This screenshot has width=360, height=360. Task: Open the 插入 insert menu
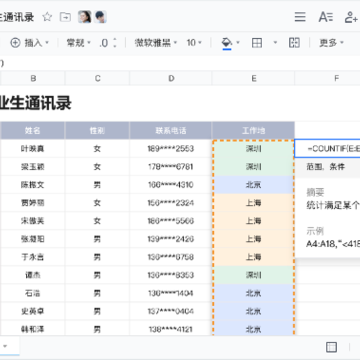29,43
